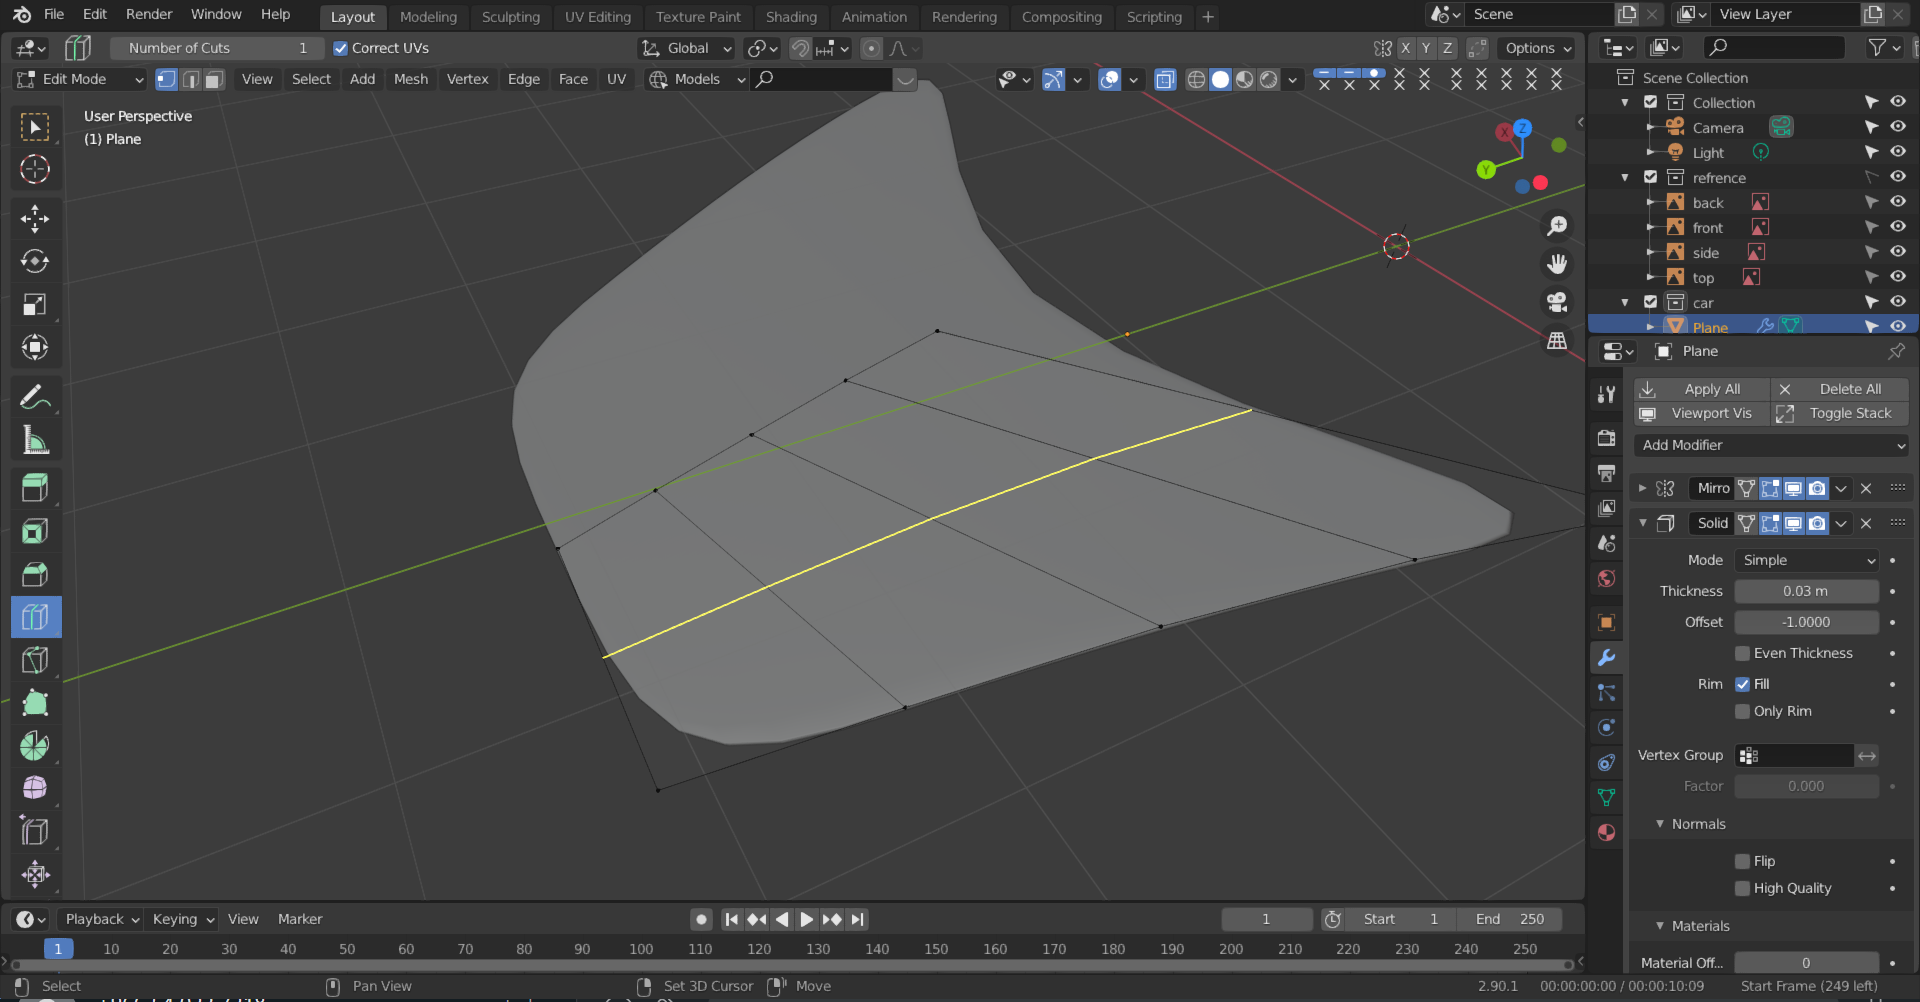Viewport: 1920px width, 1002px height.
Task: Open the Add Modifier dropdown
Action: pos(1771,445)
